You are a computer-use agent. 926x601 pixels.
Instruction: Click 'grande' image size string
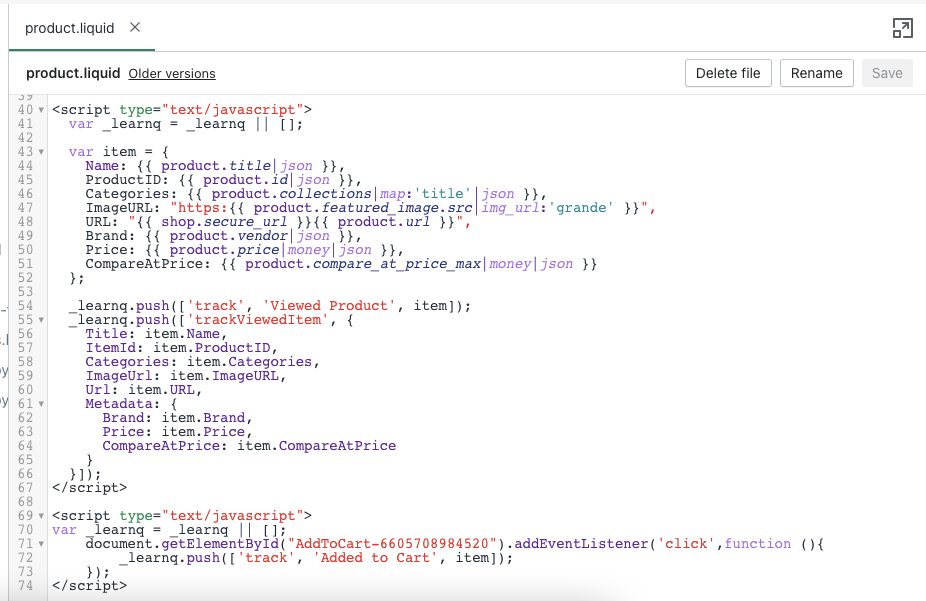[581, 208]
